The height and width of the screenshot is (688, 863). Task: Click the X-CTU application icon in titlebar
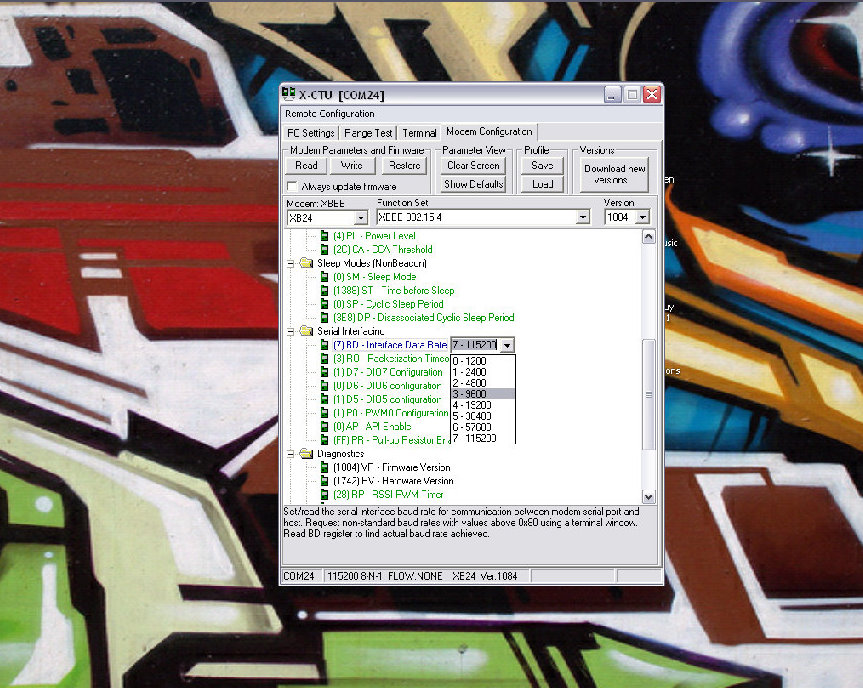click(289, 93)
